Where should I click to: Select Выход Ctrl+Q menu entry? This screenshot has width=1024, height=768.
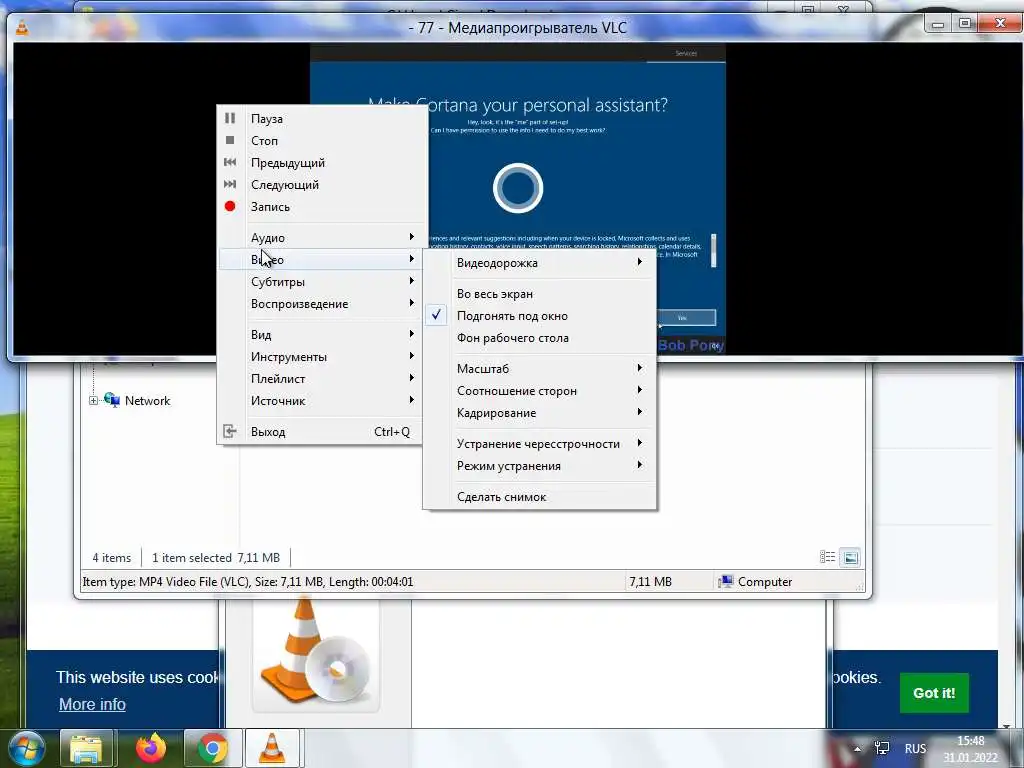(320, 431)
